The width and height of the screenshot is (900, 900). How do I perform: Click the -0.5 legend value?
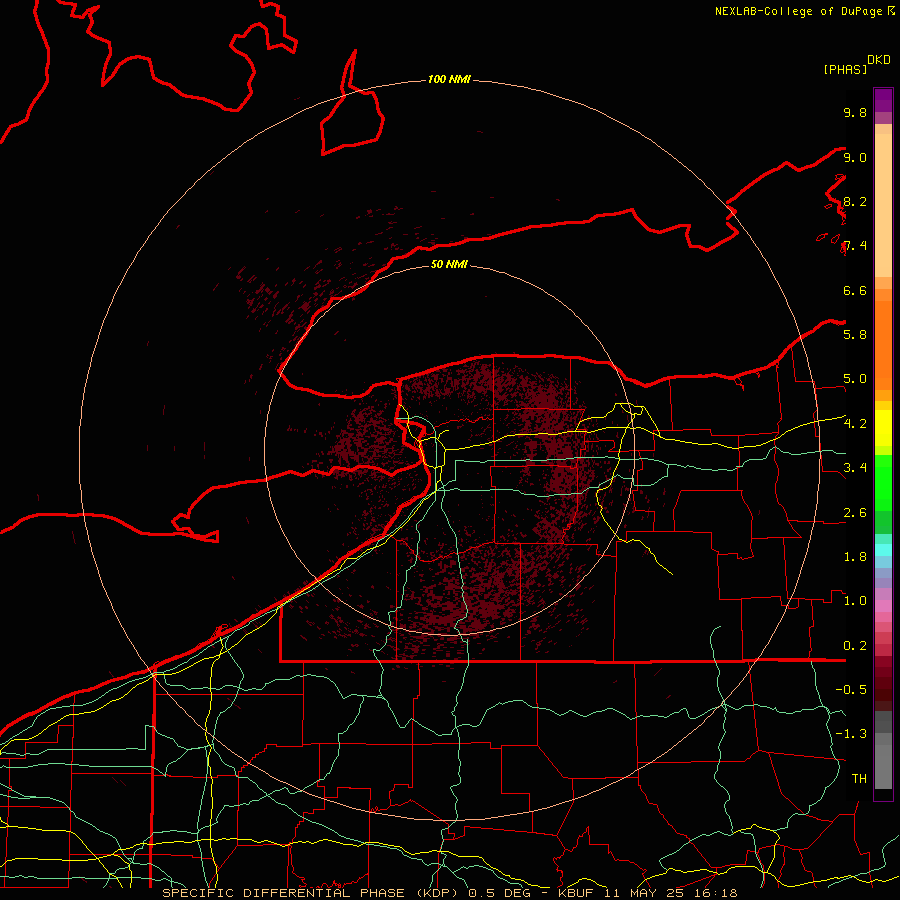coord(851,689)
